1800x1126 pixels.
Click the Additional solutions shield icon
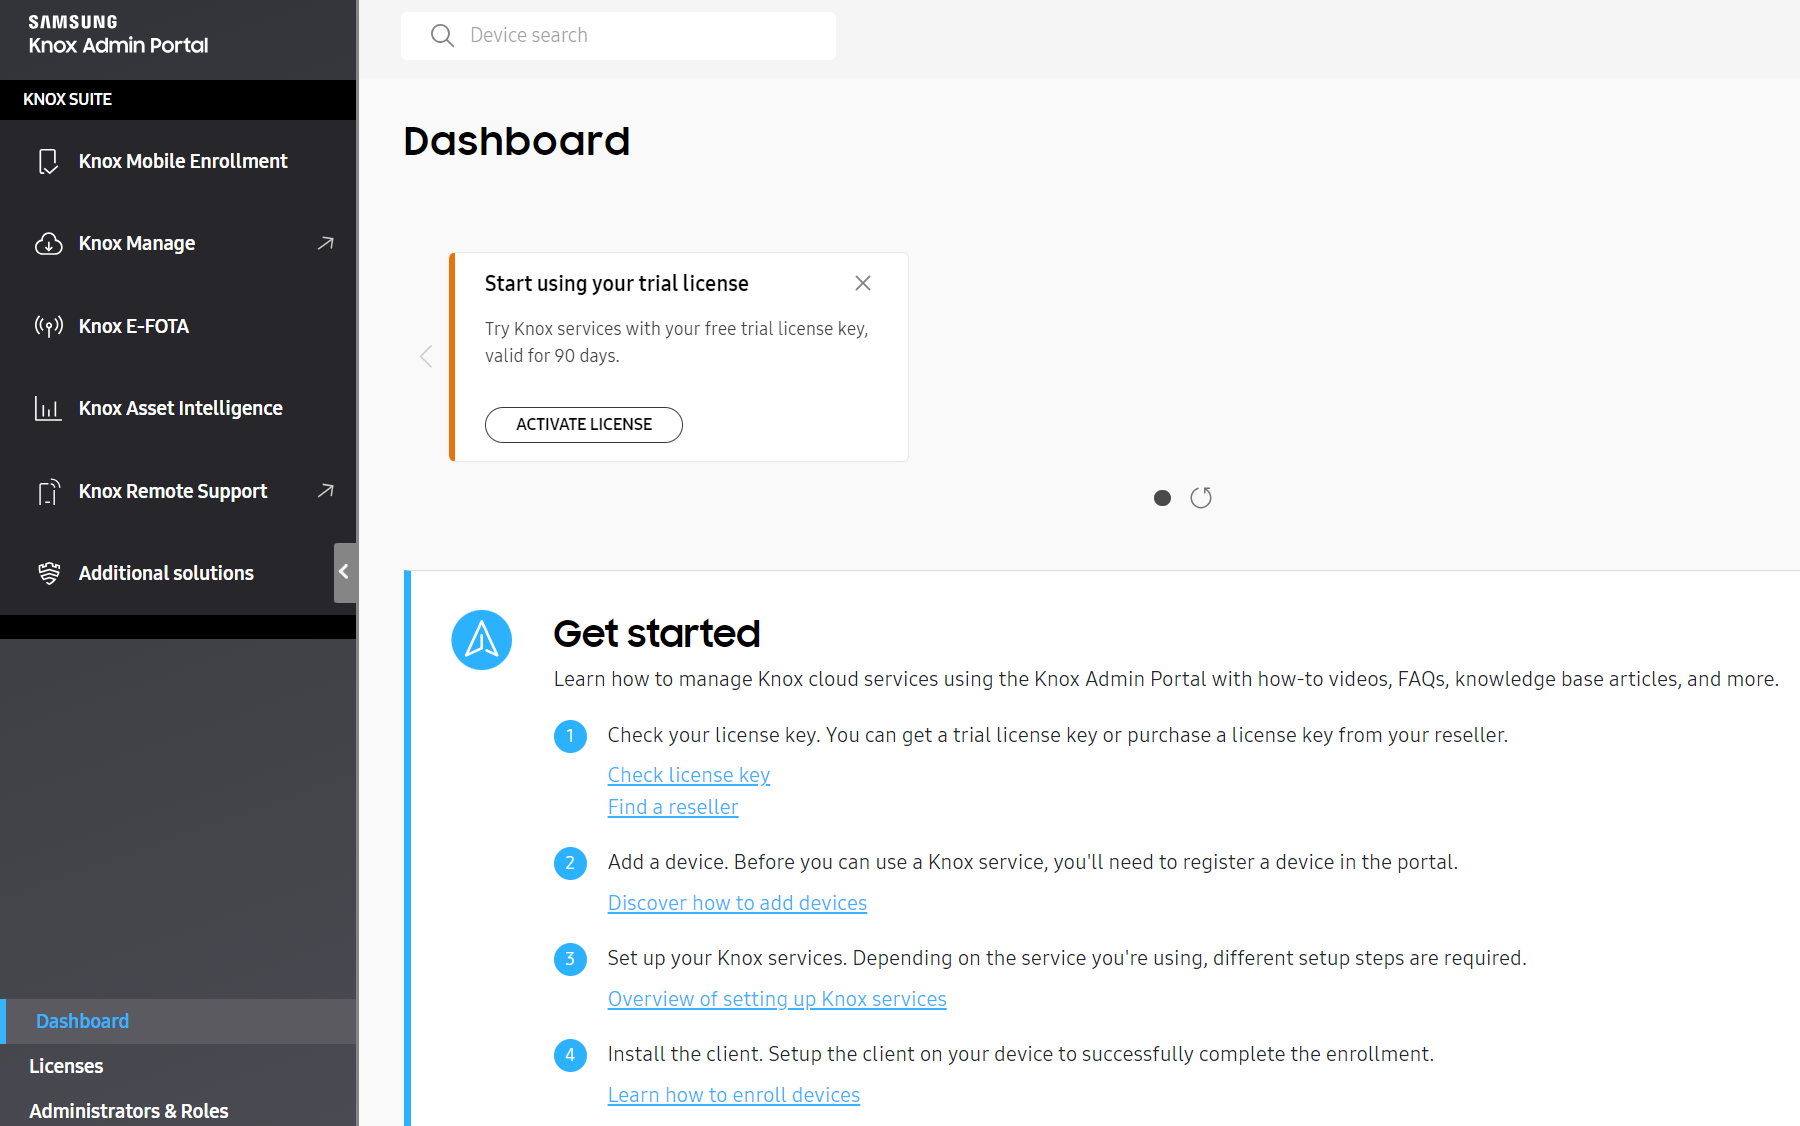coord(48,573)
